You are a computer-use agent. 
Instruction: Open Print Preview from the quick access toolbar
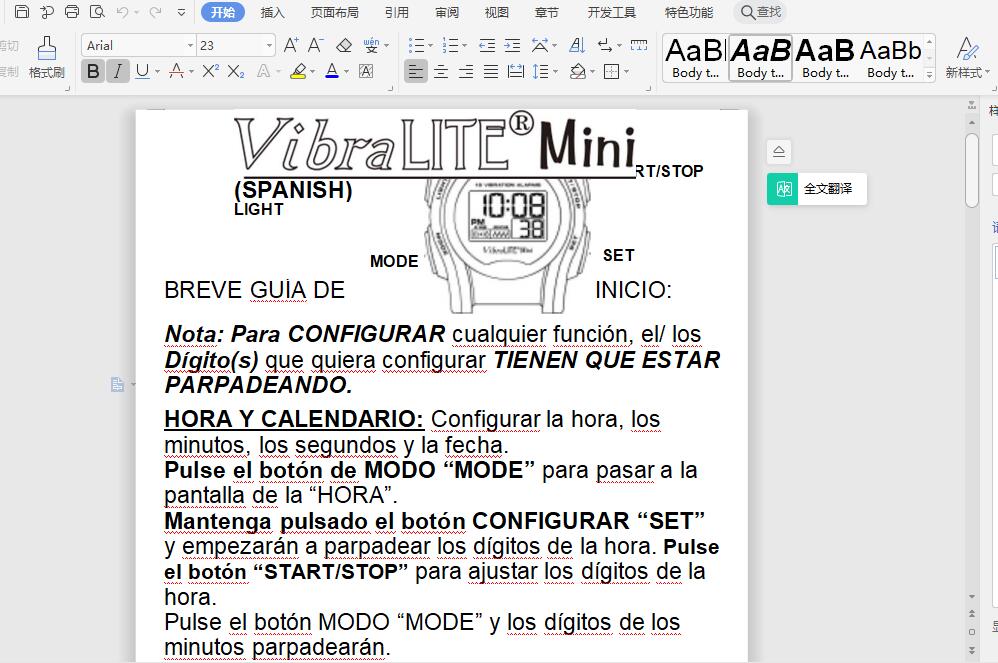(97, 11)
